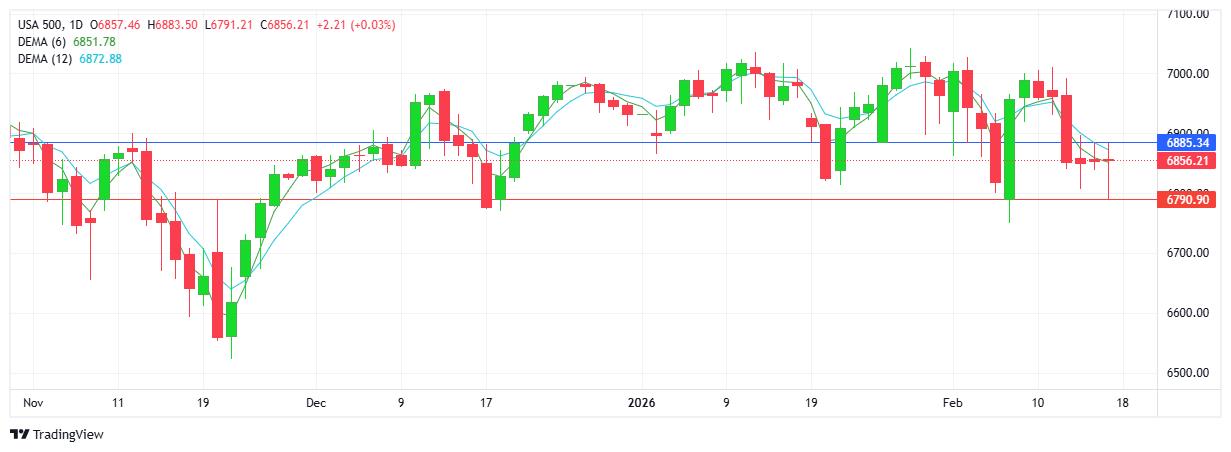Open the TradingView text link
The width and height of the screenshot is (1231, 452).
click(68, 435)
